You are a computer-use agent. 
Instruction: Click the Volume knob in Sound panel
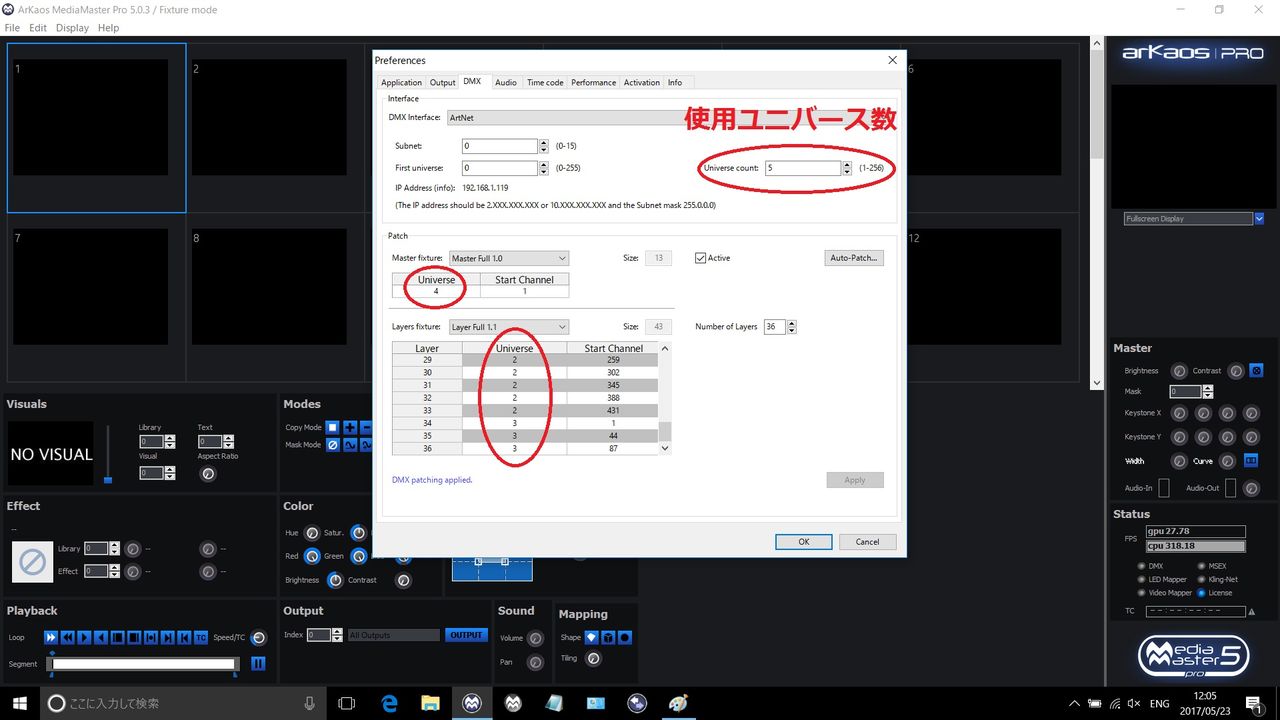point(535,638)
